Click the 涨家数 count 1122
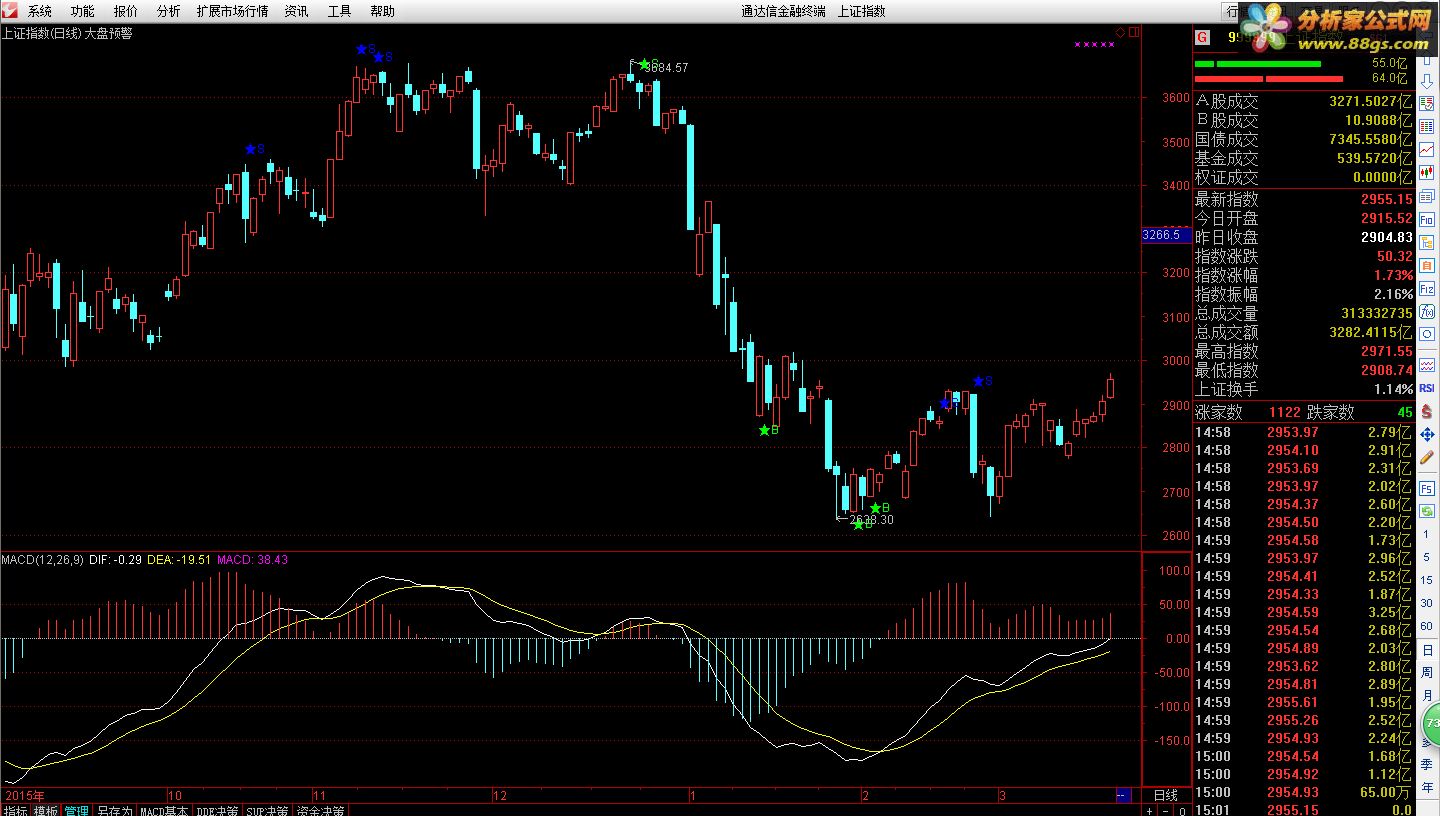Screen dimensions: 1440x816 point(1285,412)
